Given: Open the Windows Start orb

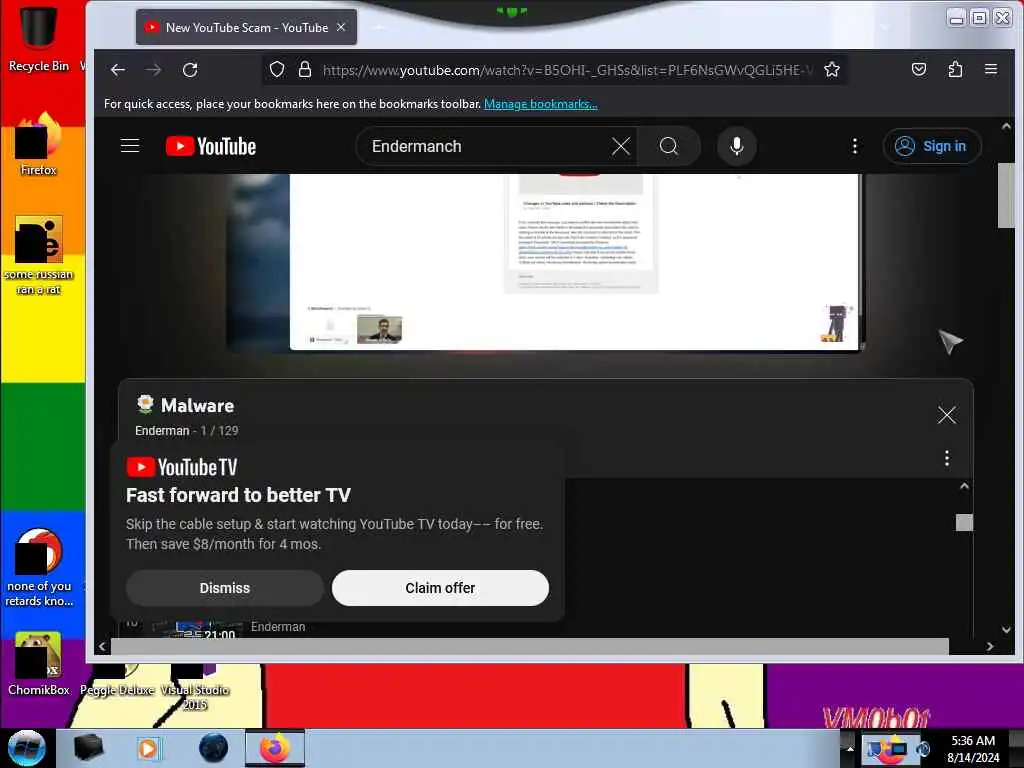Looking at the screenshot, I should tap(26, 748).
